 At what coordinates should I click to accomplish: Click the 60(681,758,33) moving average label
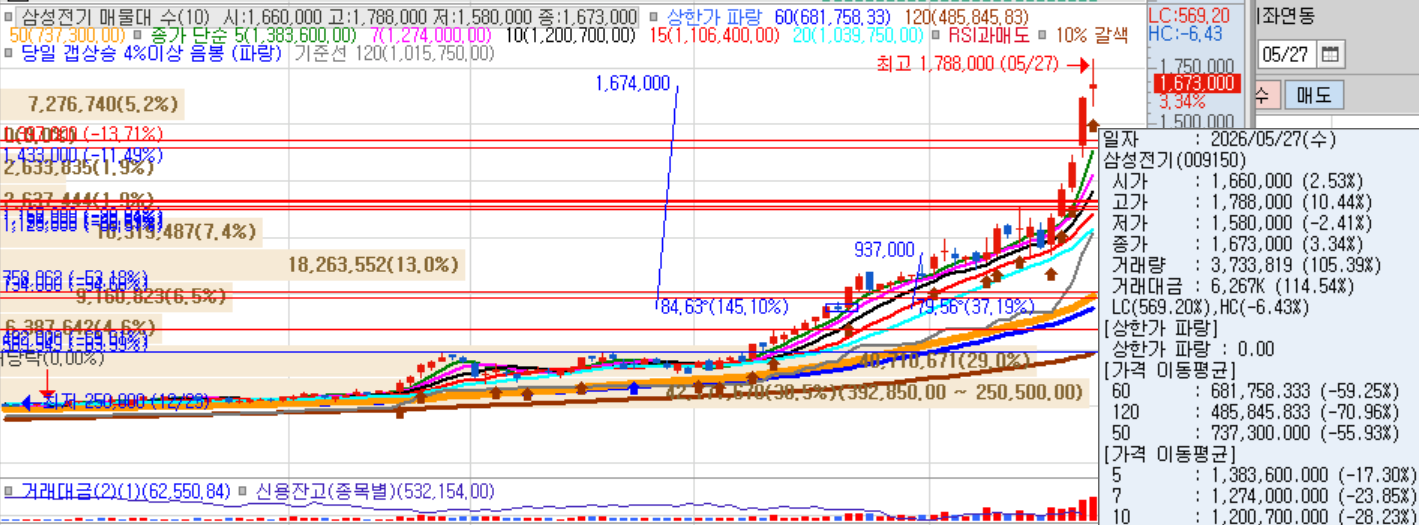pyautogui.click(x=832, y=17)
